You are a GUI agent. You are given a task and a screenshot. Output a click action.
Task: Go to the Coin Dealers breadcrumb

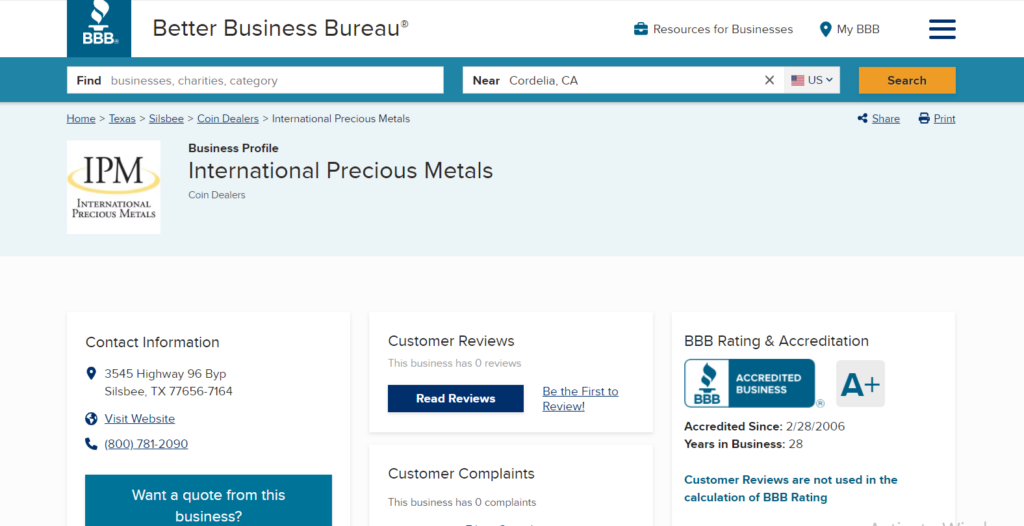point(228,118)
